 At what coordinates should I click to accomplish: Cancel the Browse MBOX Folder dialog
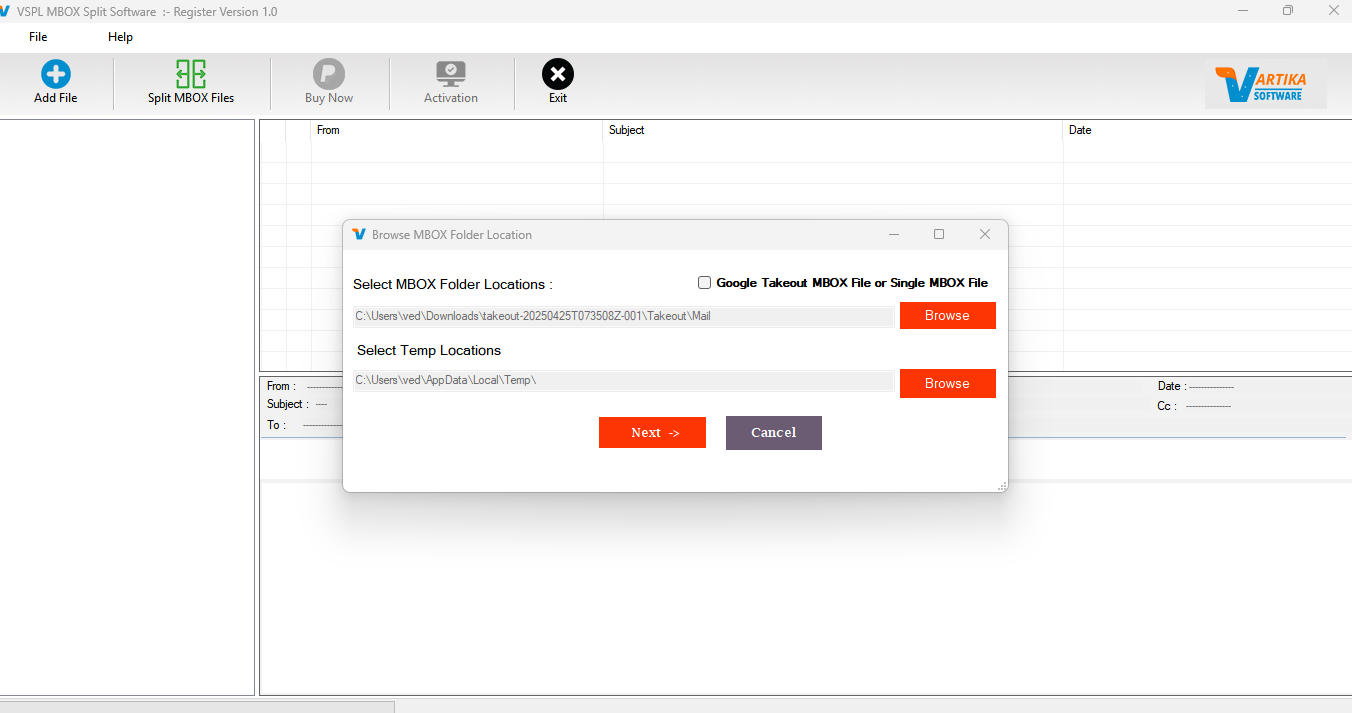774,433
